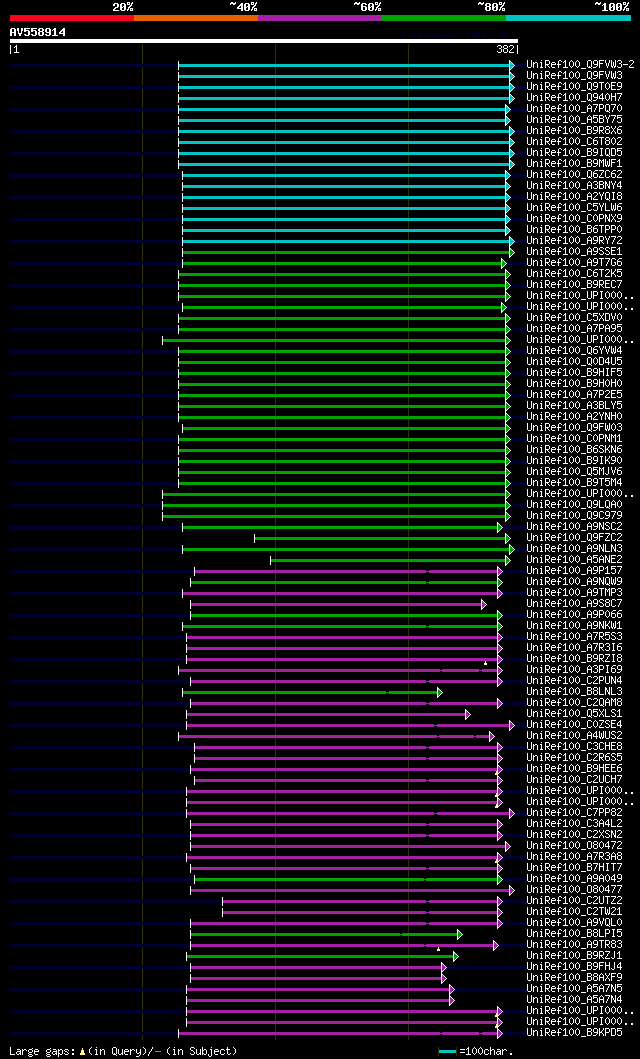640x1059 pixels.
Task: Select the UniRef100_A2YNH0 label
Action: tap(575, 417)
